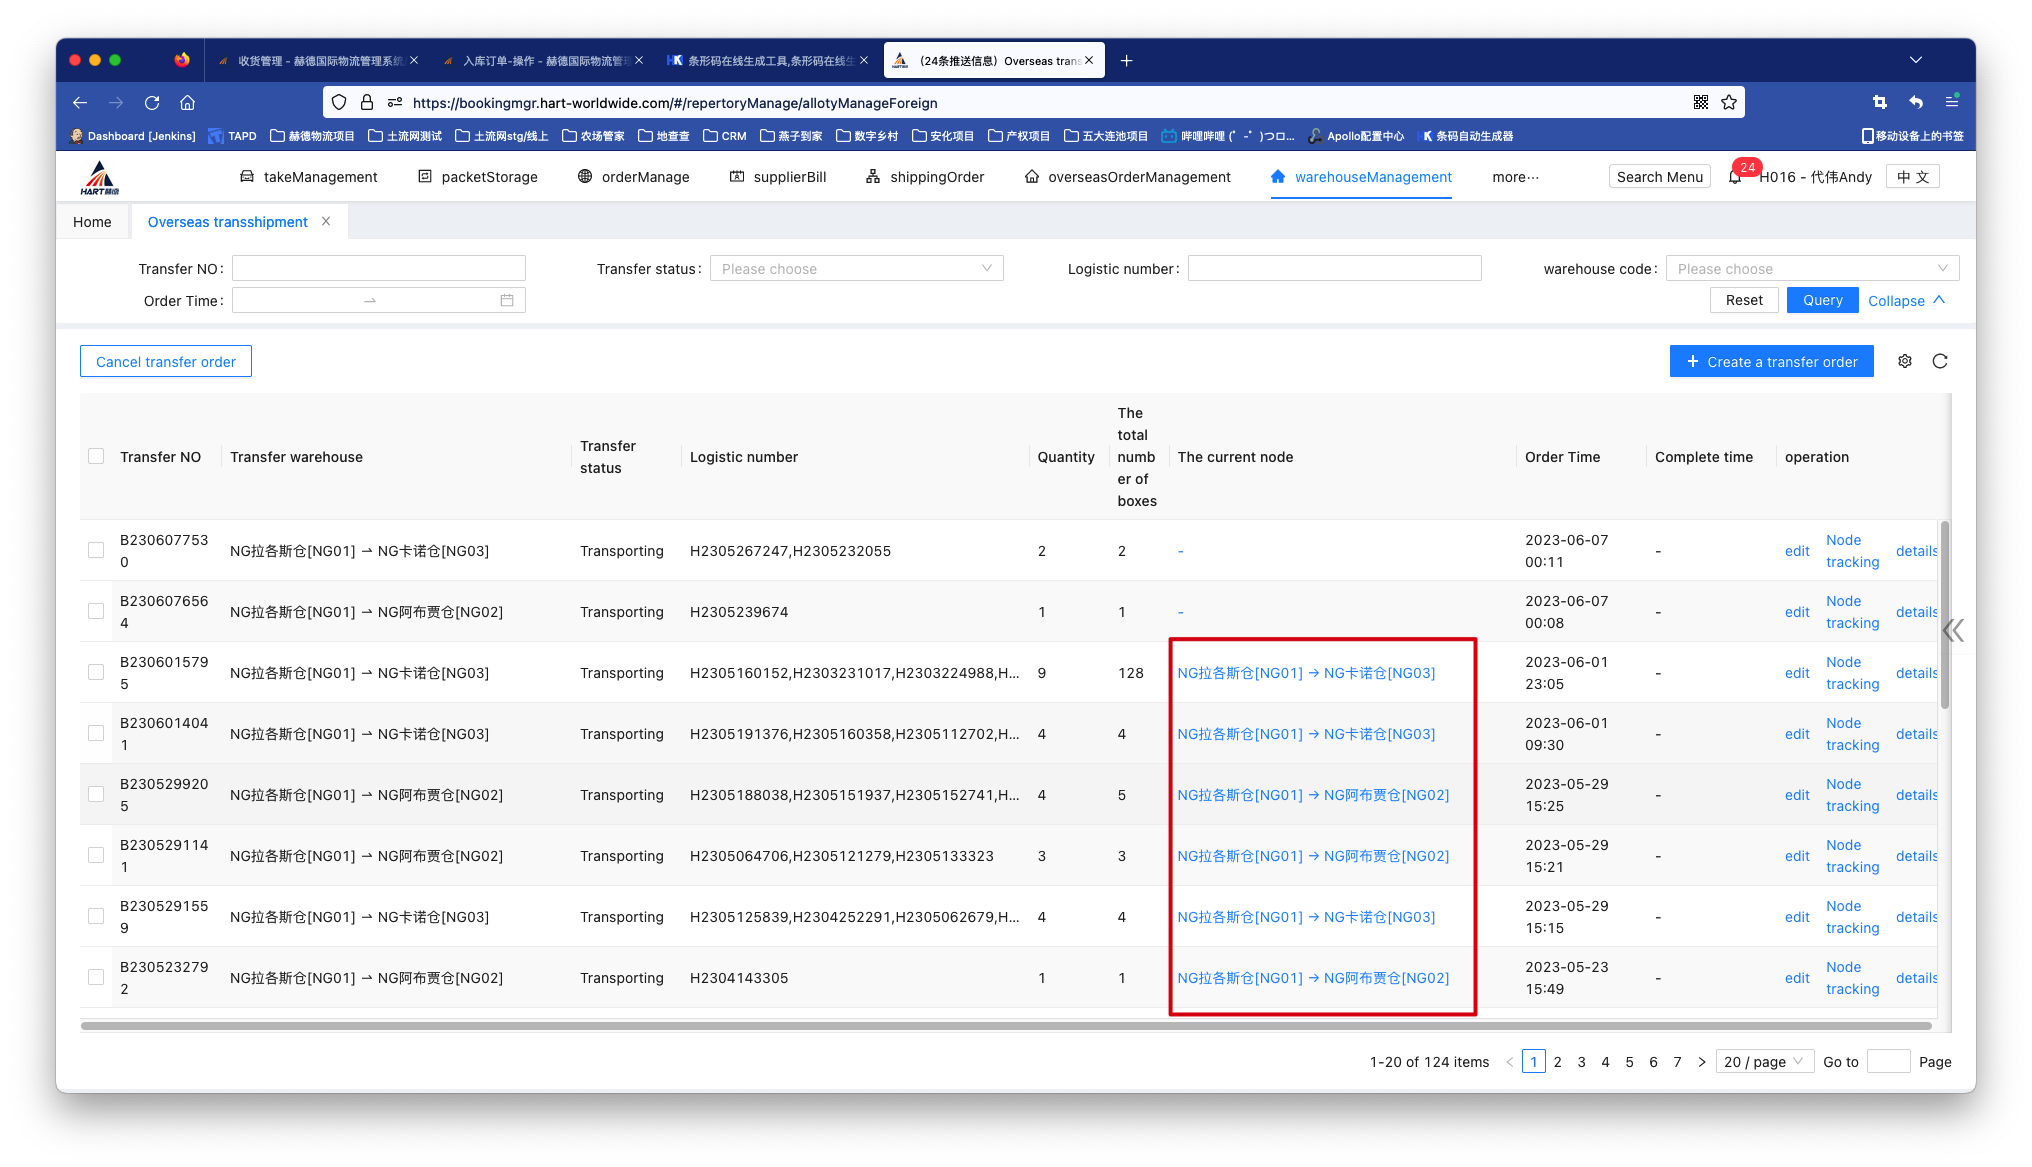Click the blue Query button
Viewport: 2032px width, 1167px height.
1822,300
